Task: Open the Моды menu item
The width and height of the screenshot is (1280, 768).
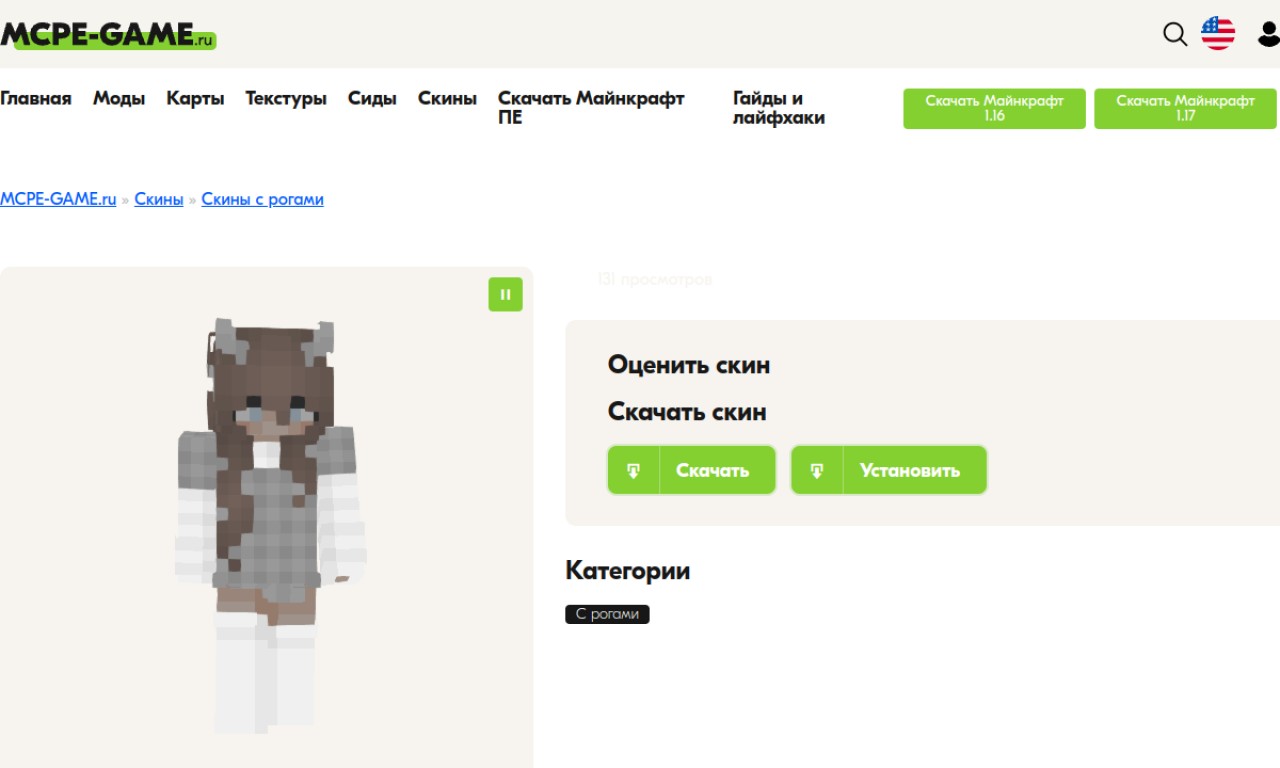Action: coord(119,98)
